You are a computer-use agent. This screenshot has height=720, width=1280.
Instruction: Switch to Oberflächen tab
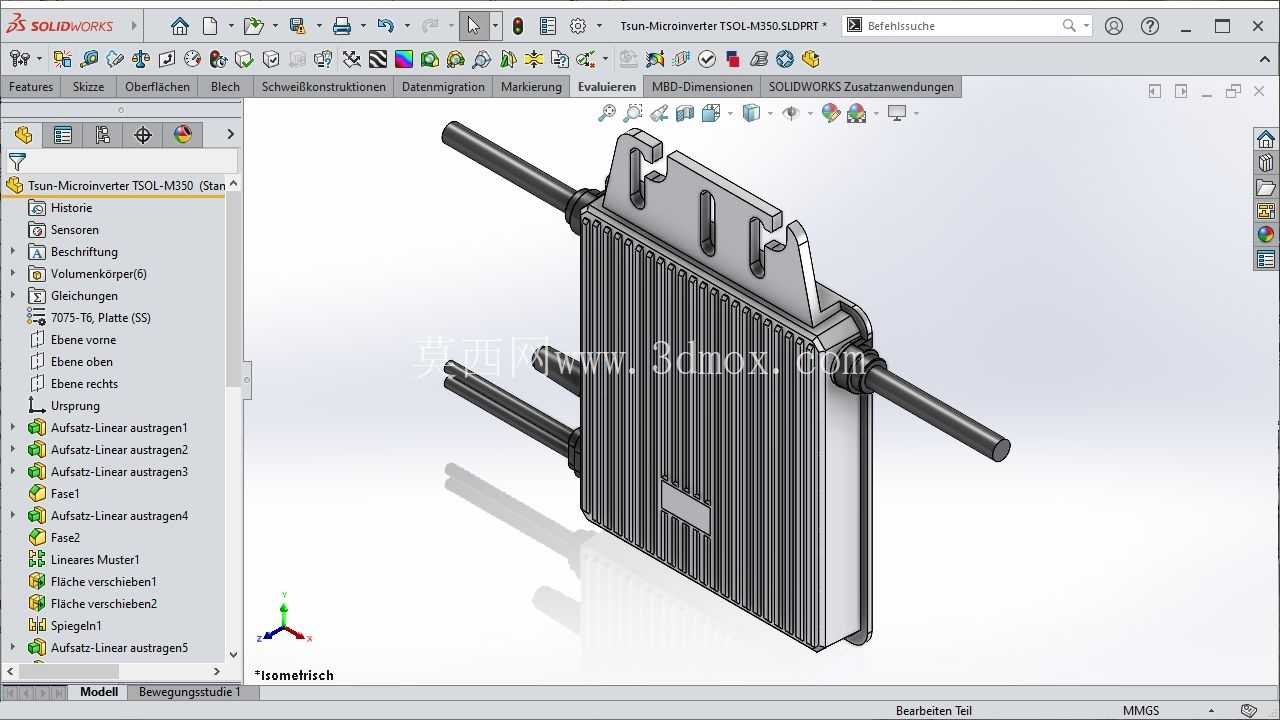coord(157,87)
